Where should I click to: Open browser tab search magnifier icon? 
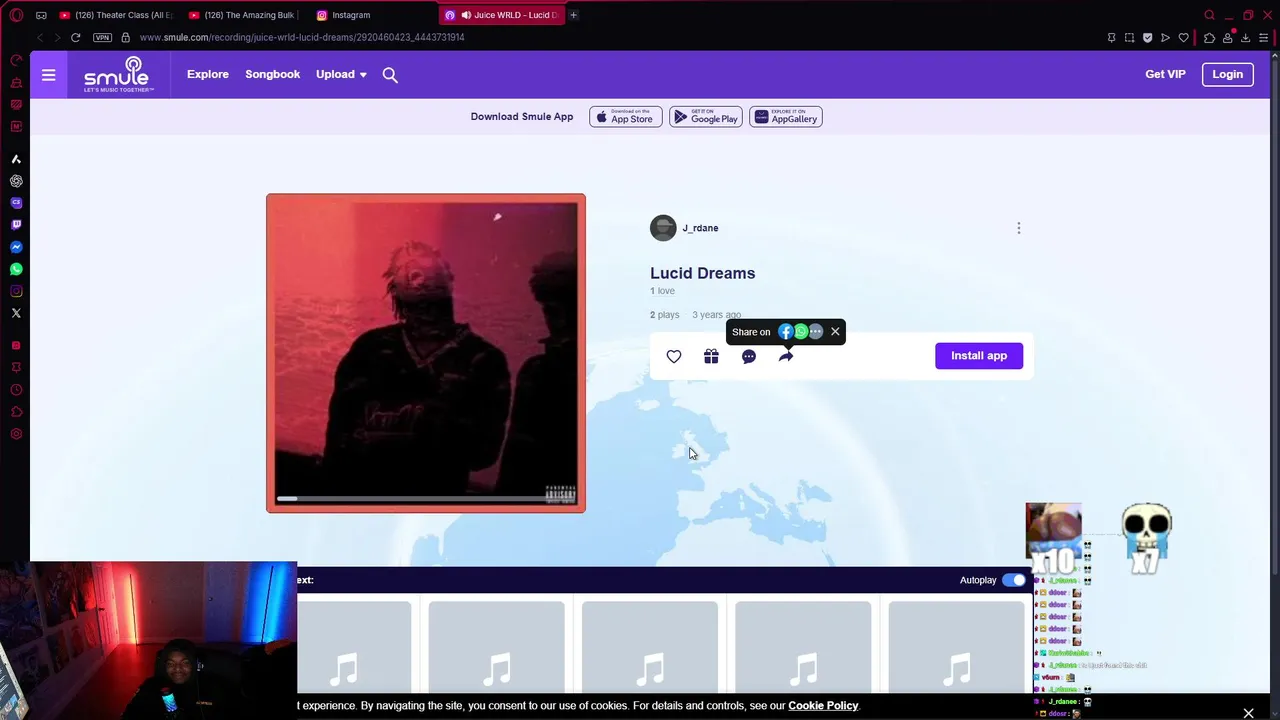[1209, 15]
